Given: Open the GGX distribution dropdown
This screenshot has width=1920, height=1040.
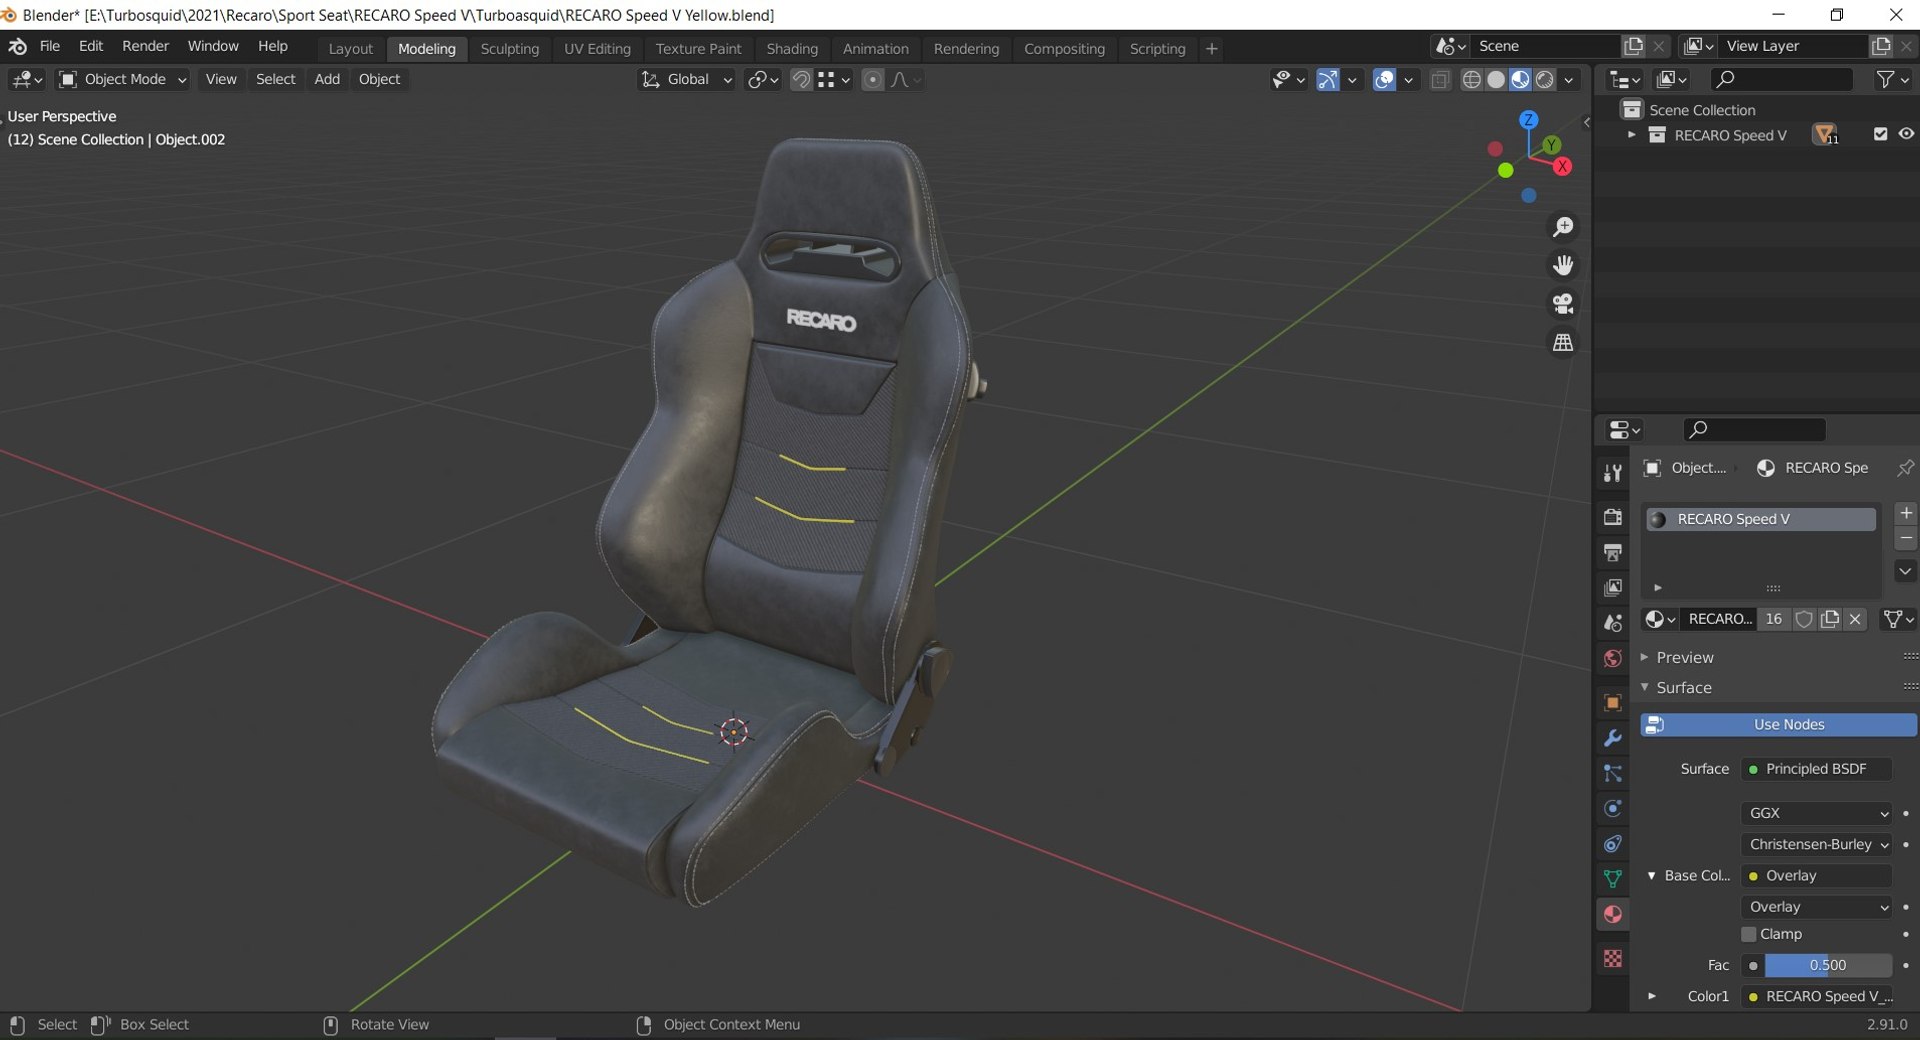Looking at the screenshot, I should coord(1817,813).
